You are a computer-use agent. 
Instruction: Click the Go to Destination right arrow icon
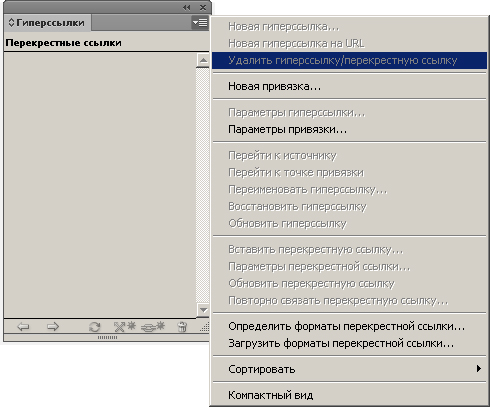click(53, 327)
